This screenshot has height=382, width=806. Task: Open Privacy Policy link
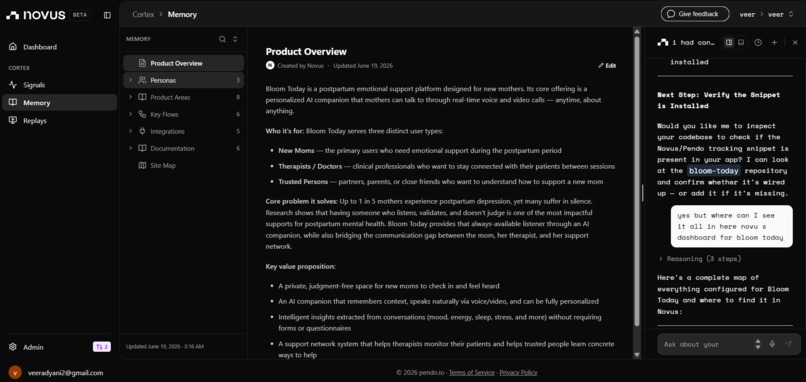pos(518,372)
